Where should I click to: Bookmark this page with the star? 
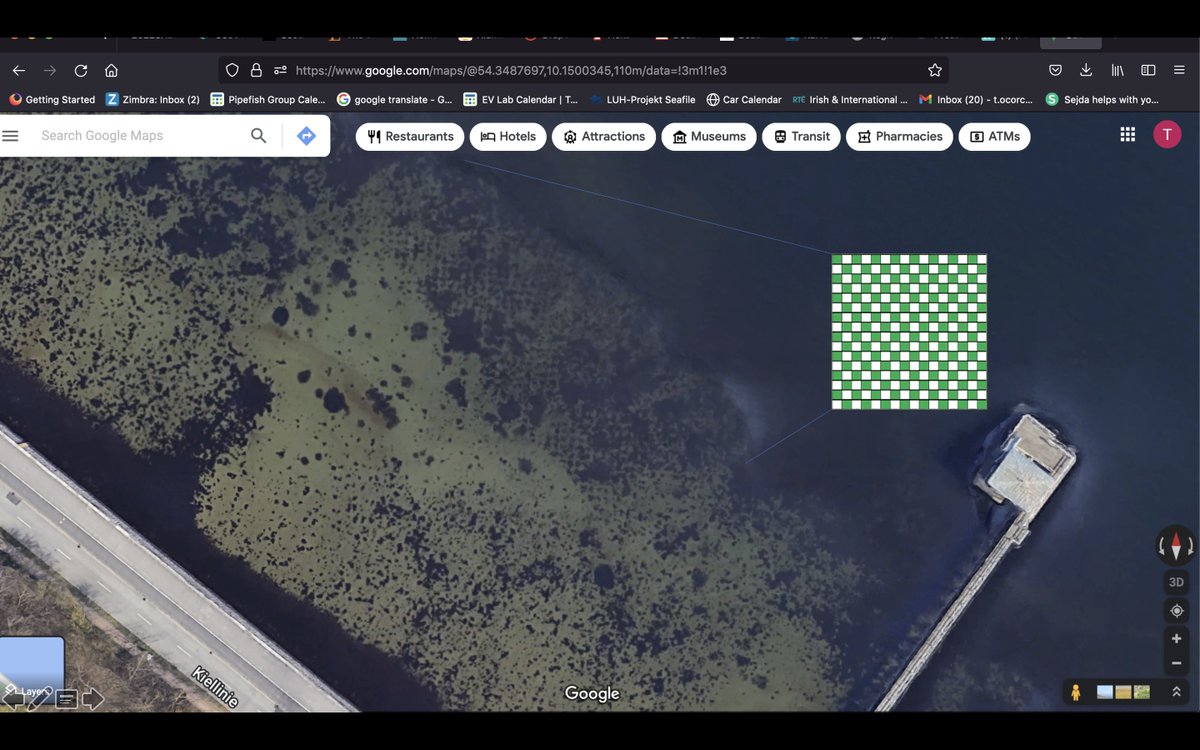click(x=935, y=70)
